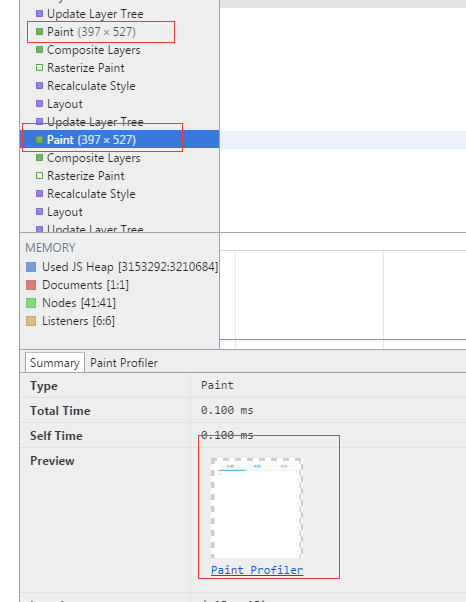The width and height of the screenshot is (466, 602).
Task: Click the 'Total Time' label
Action: pos(60,410)
